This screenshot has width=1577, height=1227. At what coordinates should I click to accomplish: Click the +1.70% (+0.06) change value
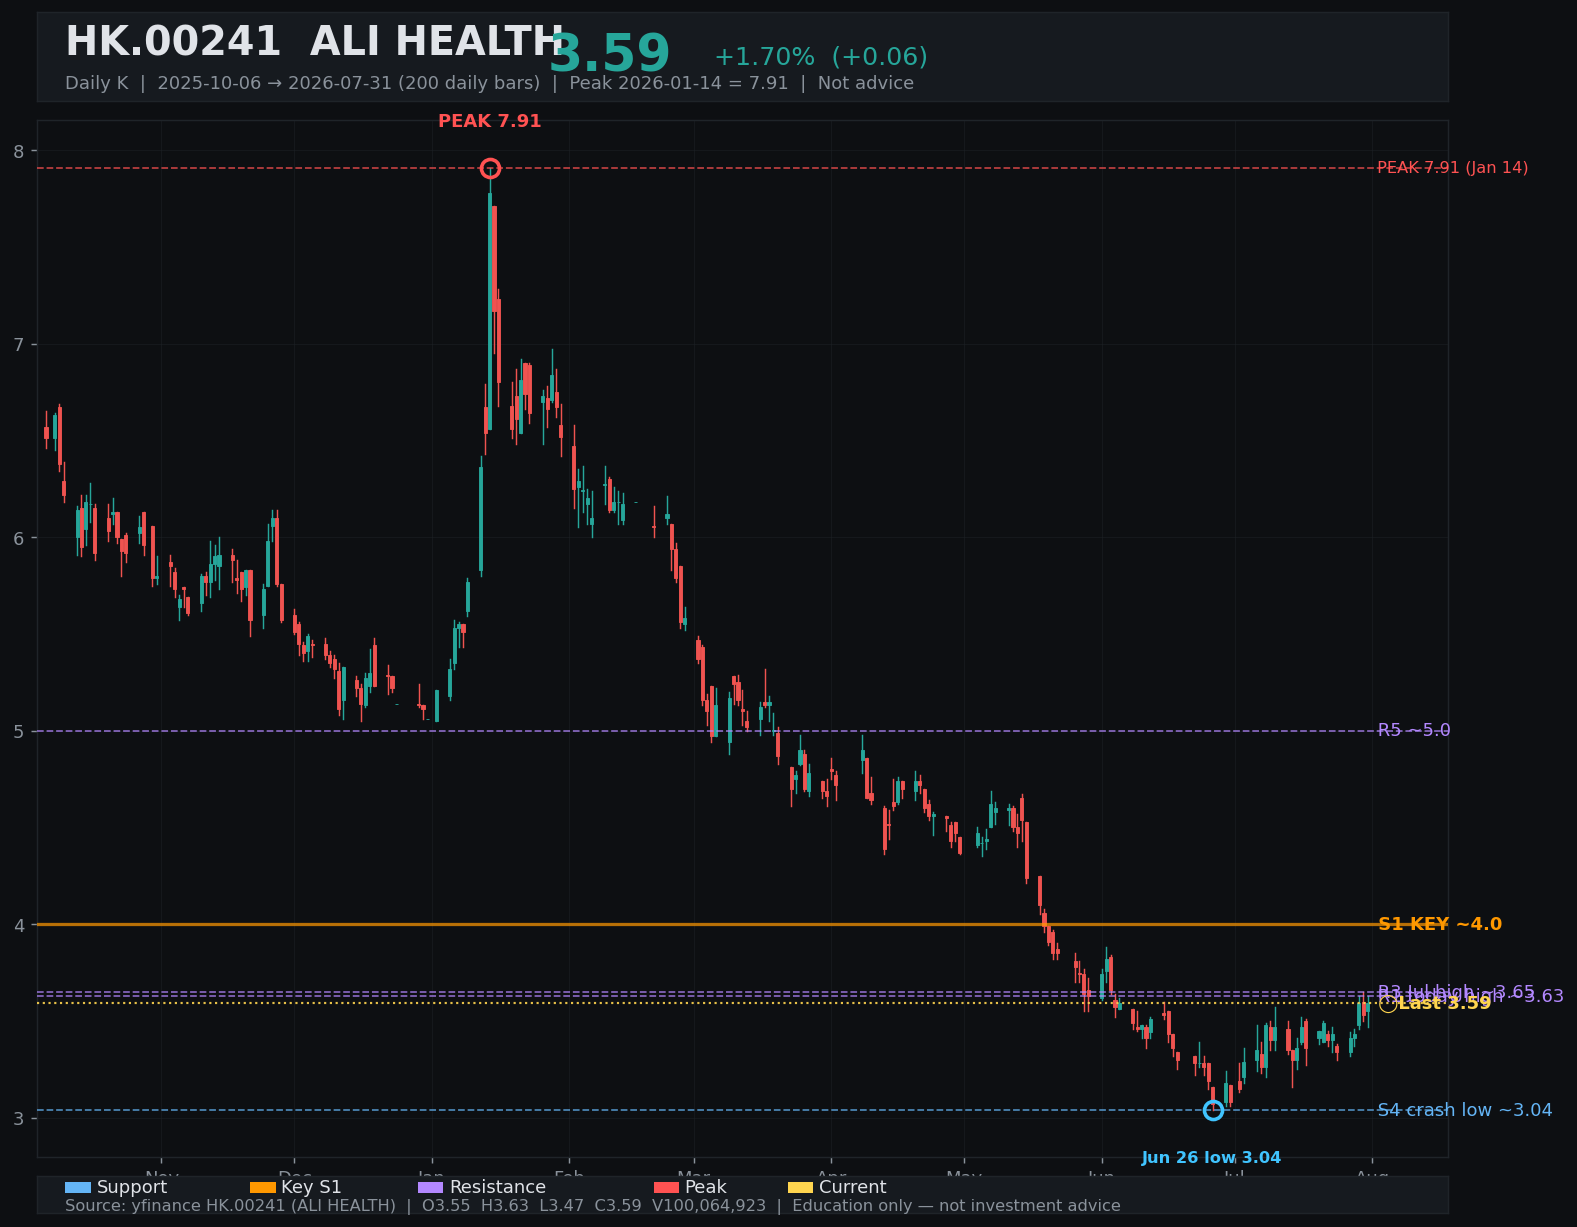click(x=820, y=57)
